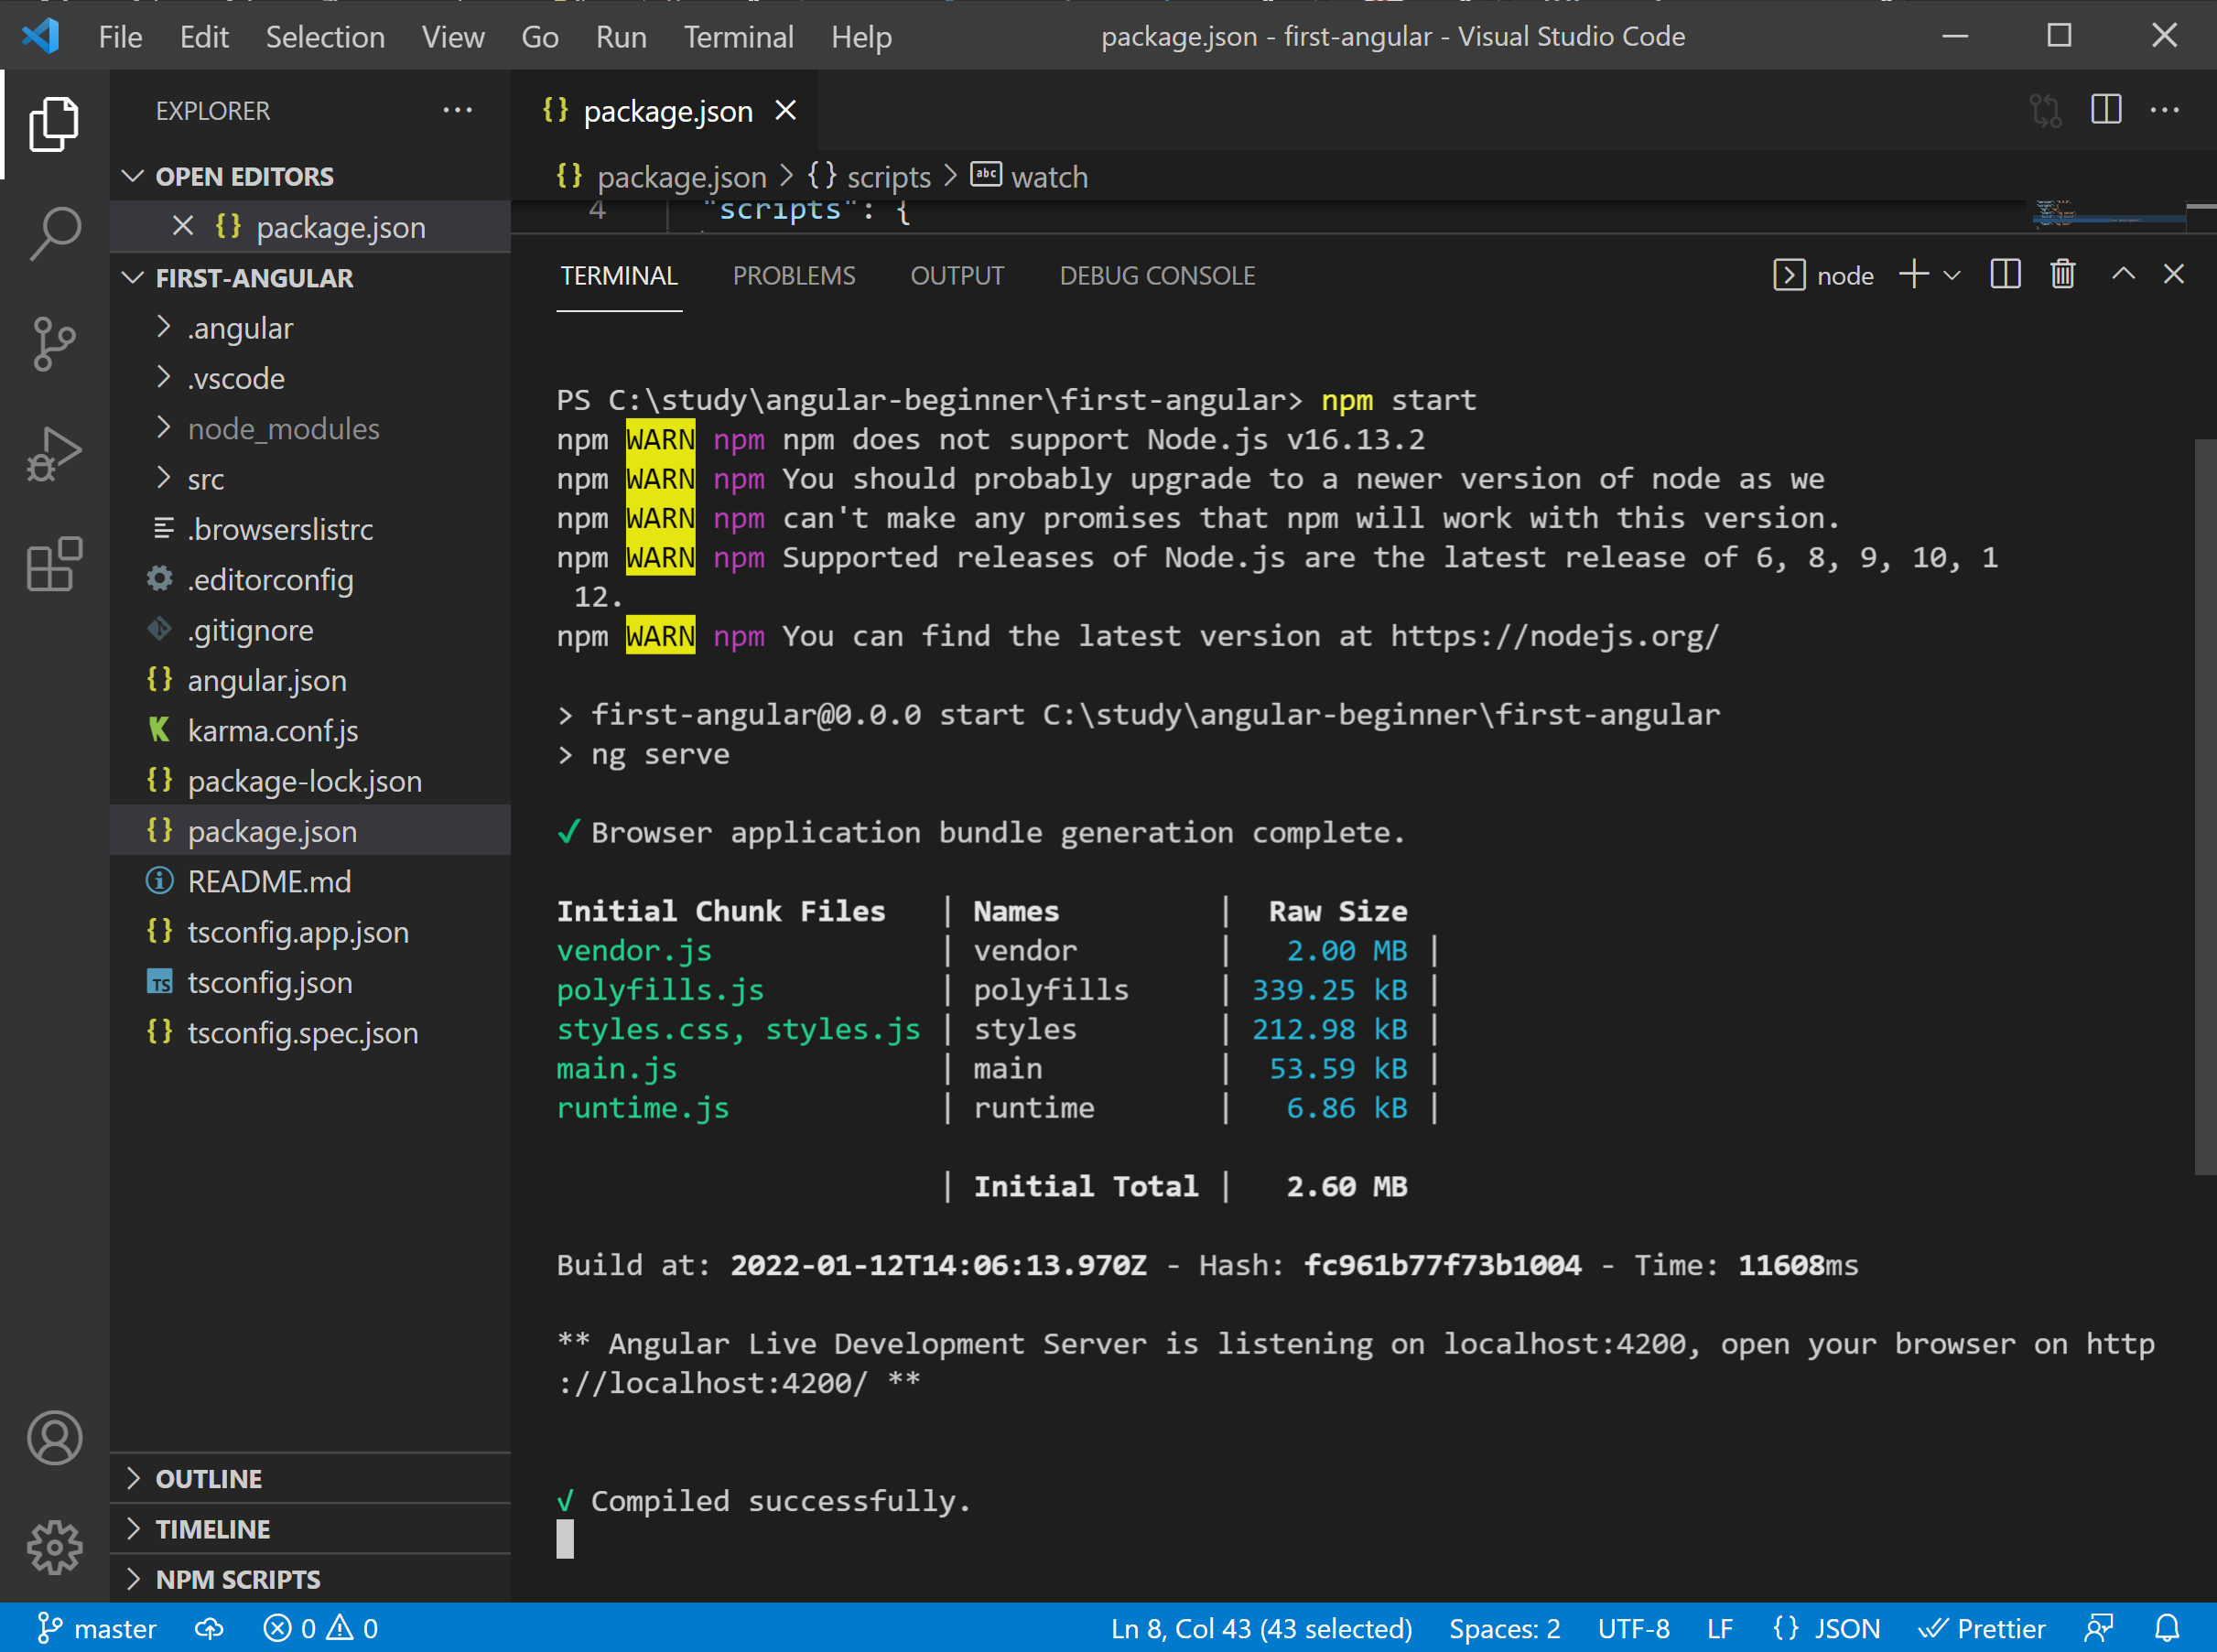Toggle Explorer view via files icon
This screenshot has height=1652, width=2217.
(55, 124)
